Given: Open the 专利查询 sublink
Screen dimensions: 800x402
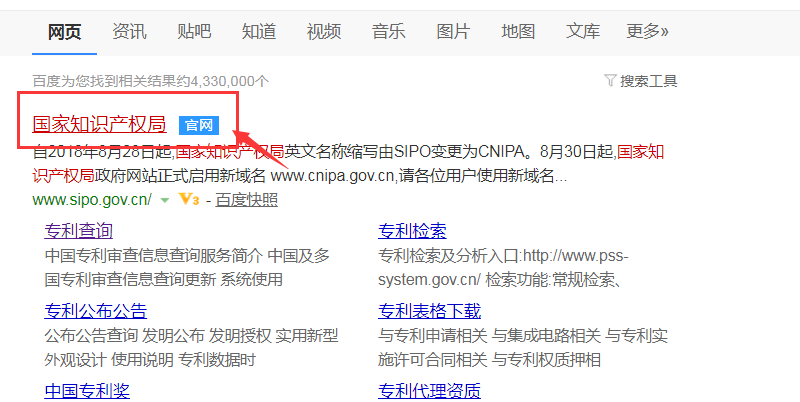Looking at the screenshot, I should click(x=79, y=231).
